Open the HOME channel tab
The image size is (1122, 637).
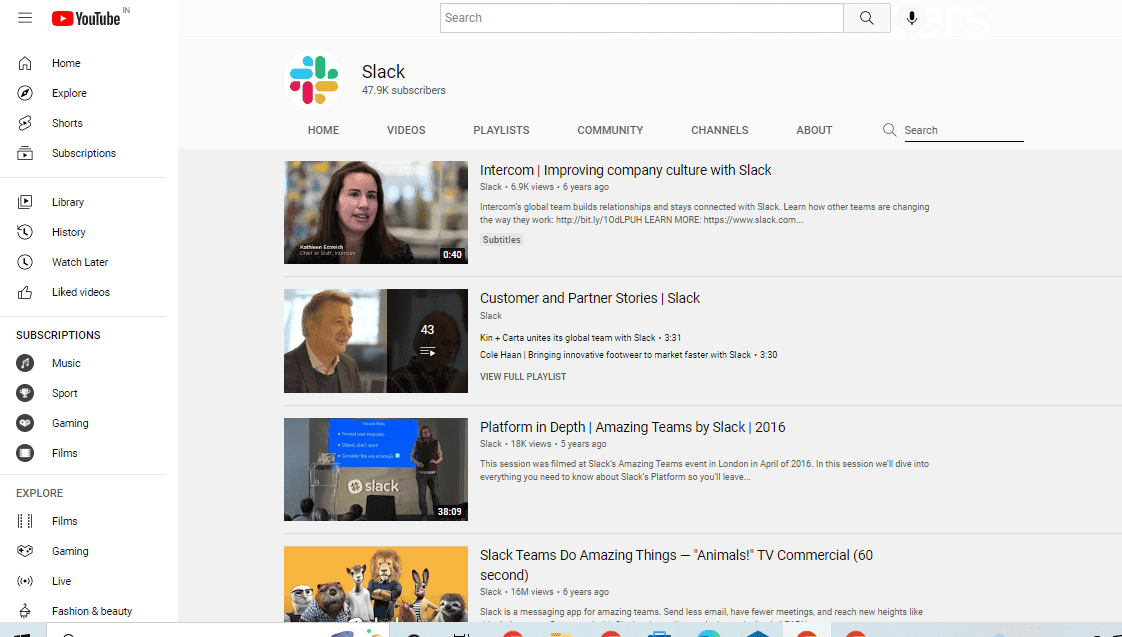323,130
